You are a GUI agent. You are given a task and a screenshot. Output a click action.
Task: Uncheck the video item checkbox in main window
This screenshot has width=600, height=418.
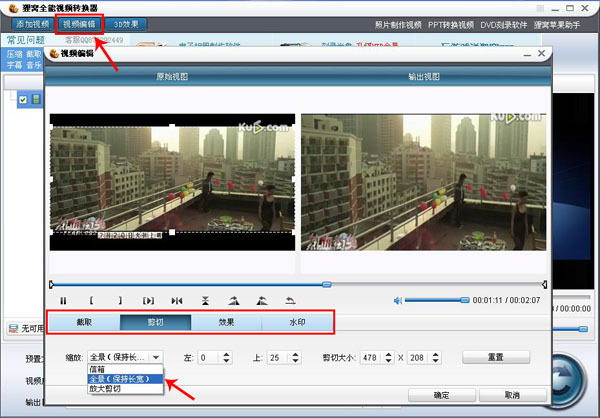(23, 100)
